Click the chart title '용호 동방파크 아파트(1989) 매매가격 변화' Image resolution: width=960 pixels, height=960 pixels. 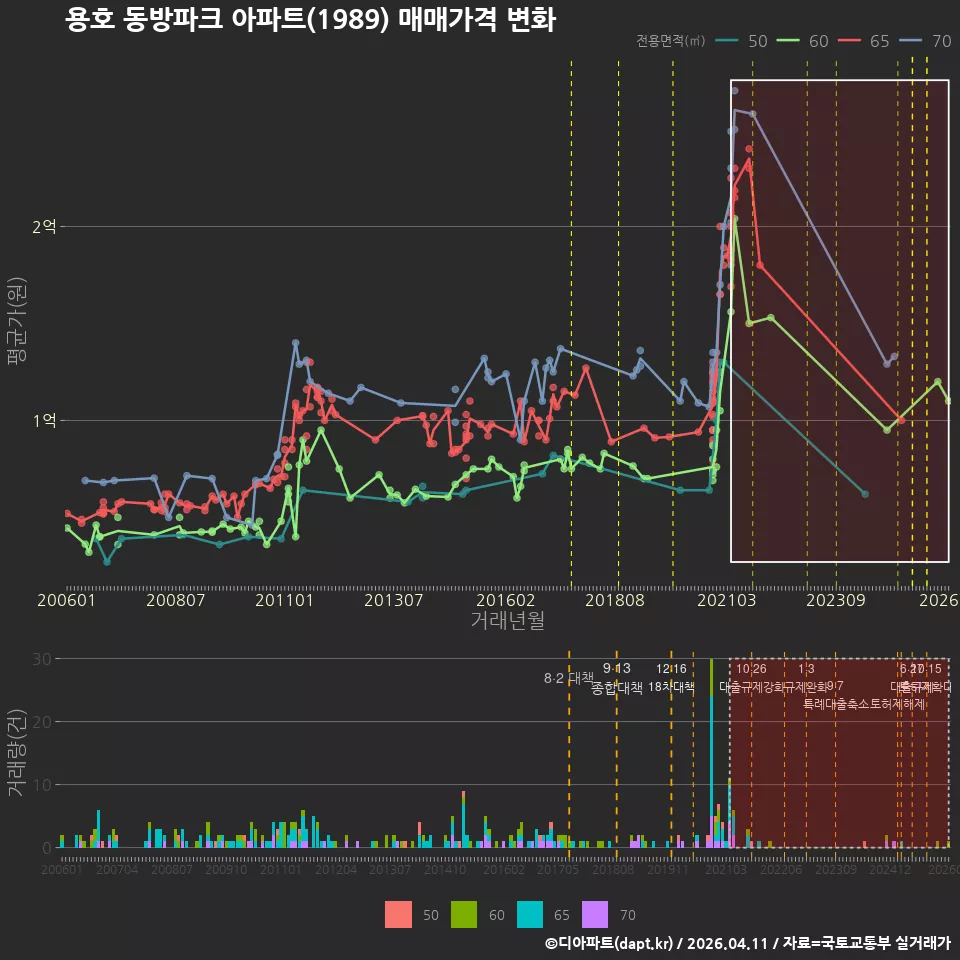(x=310, y=20)
